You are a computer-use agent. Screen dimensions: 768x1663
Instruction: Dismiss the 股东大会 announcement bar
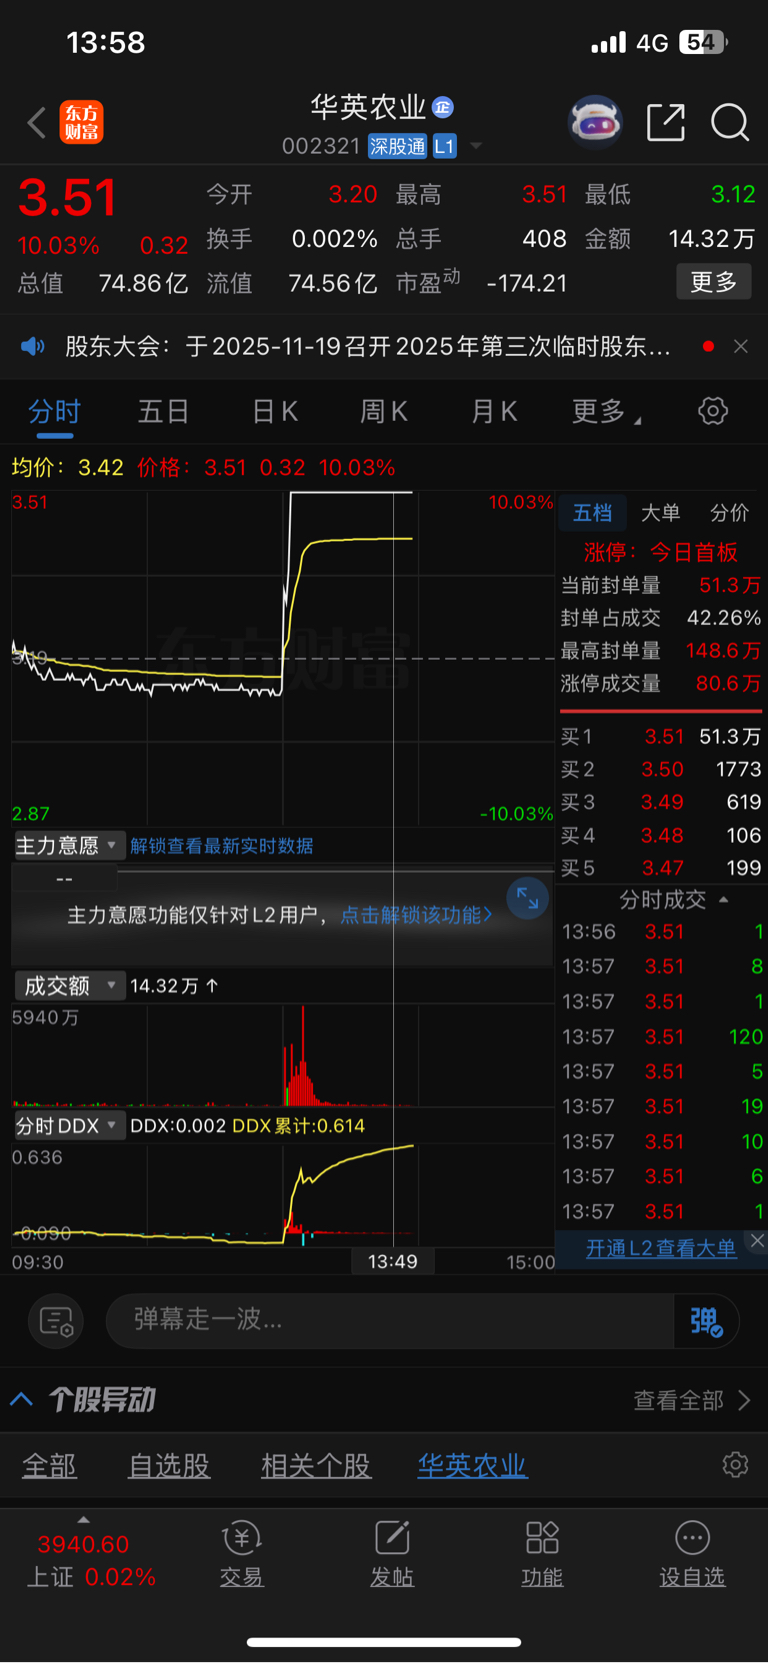pos(741,346)
